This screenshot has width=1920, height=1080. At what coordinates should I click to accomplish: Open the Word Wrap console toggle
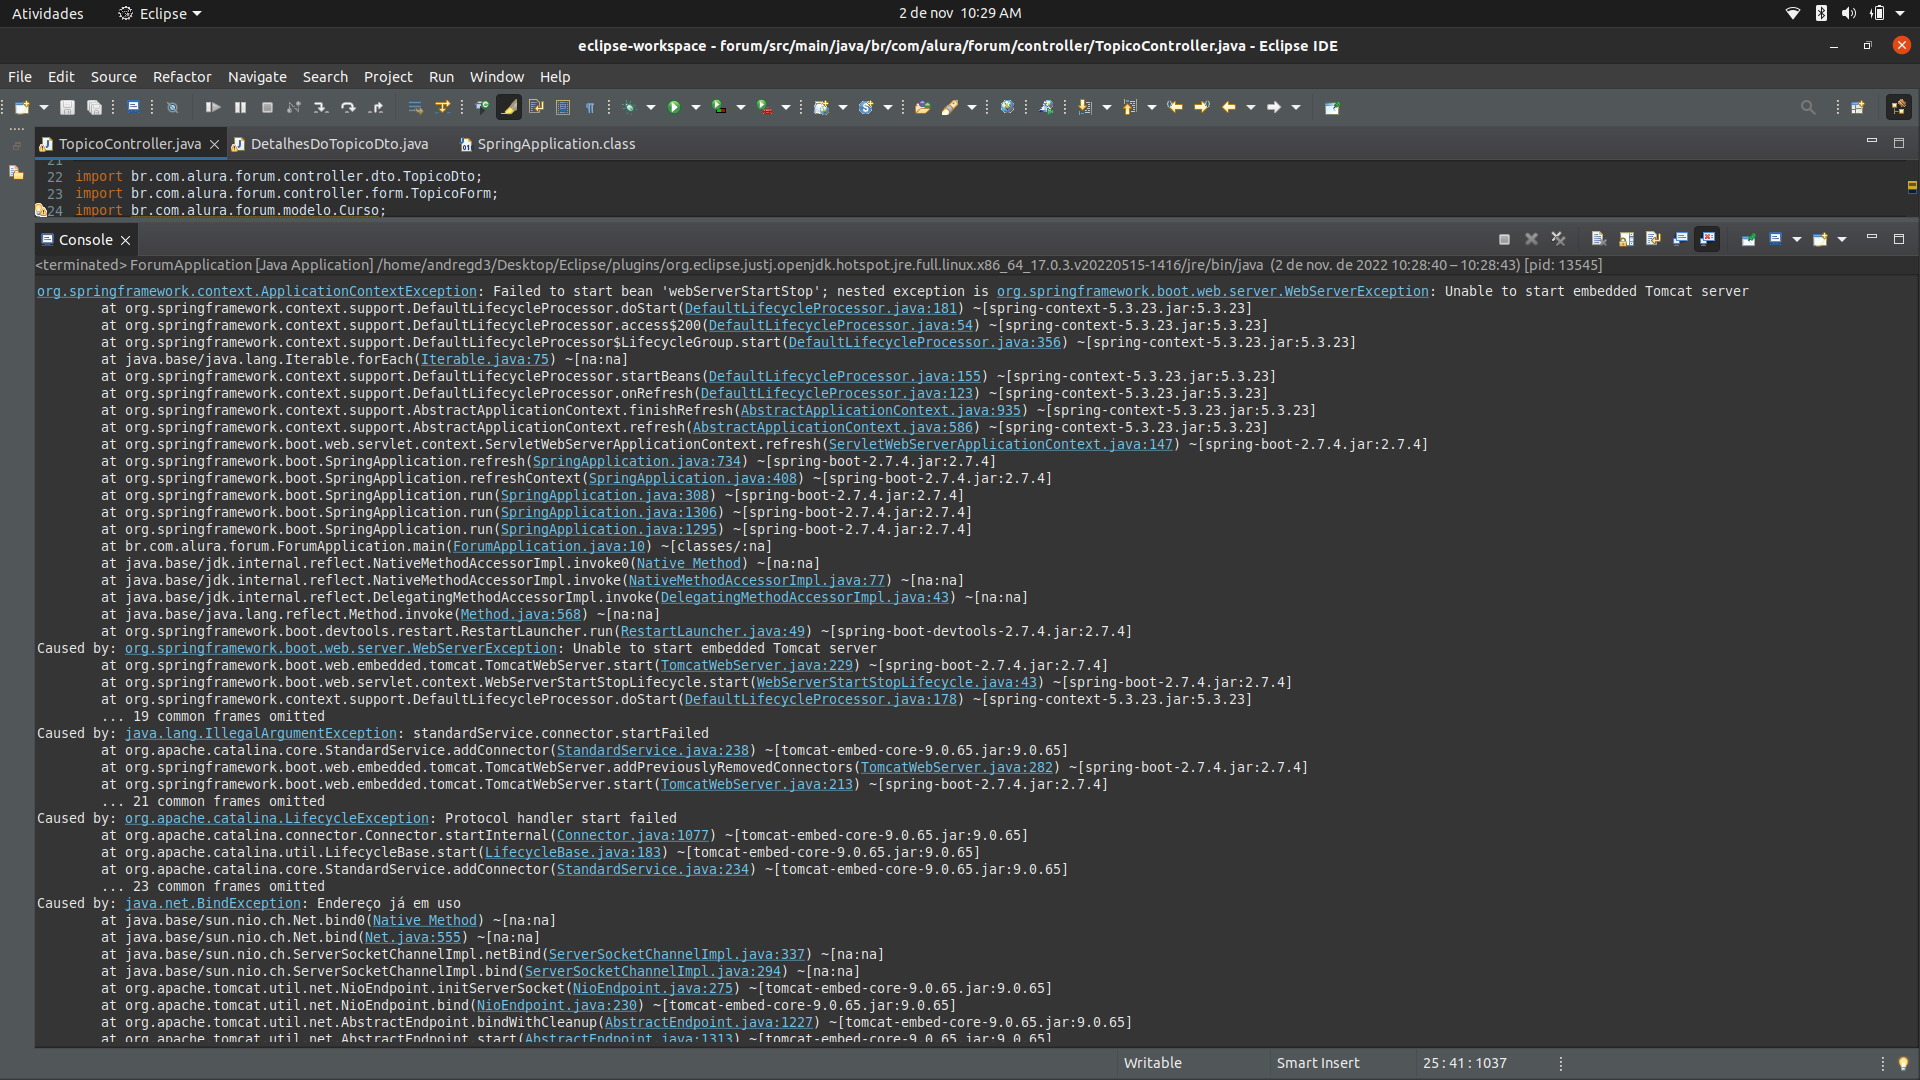[1653, 239]
